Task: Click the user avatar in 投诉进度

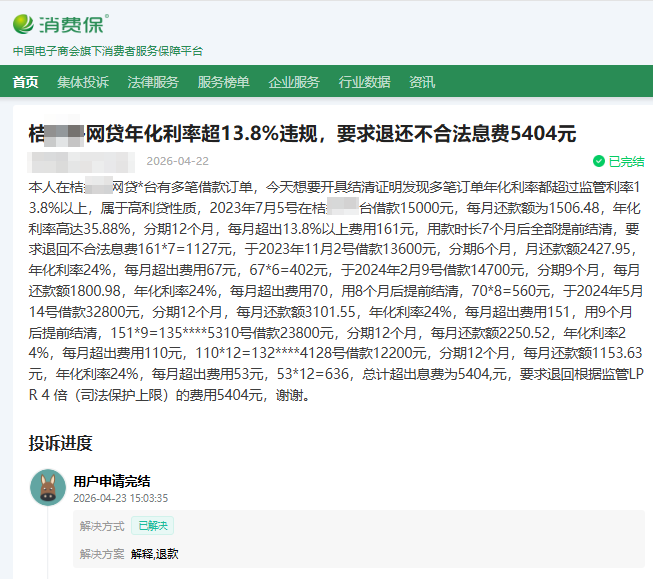Action: coord(48,487)
